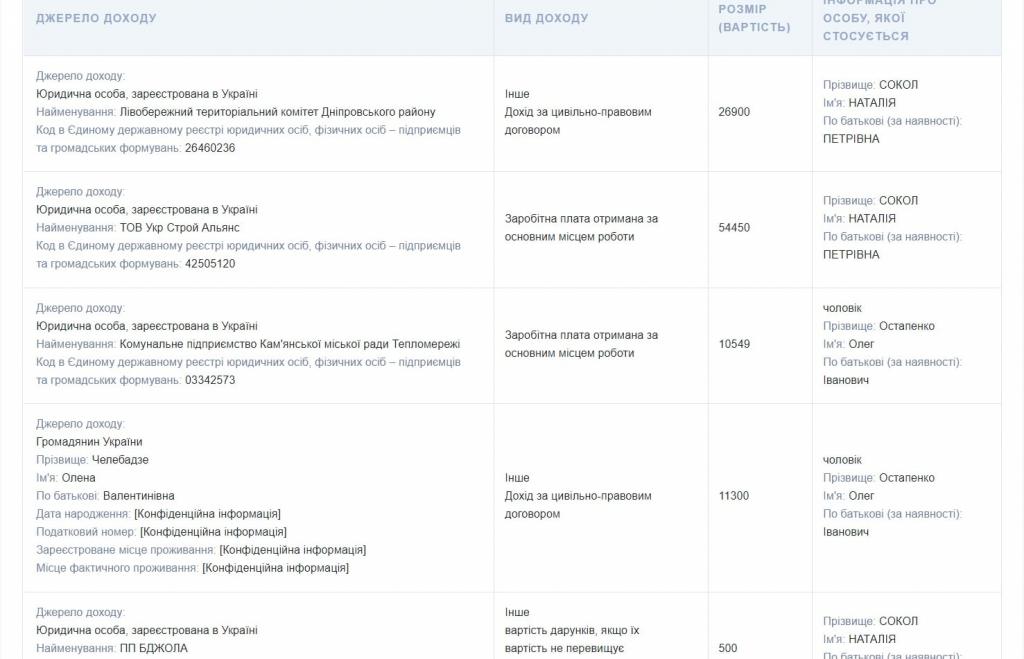This screenshot has height=659, width=1024.
Task: Click the РОЗМІР (ВАРТІСТЬ) column header
Action: (754, 18)
